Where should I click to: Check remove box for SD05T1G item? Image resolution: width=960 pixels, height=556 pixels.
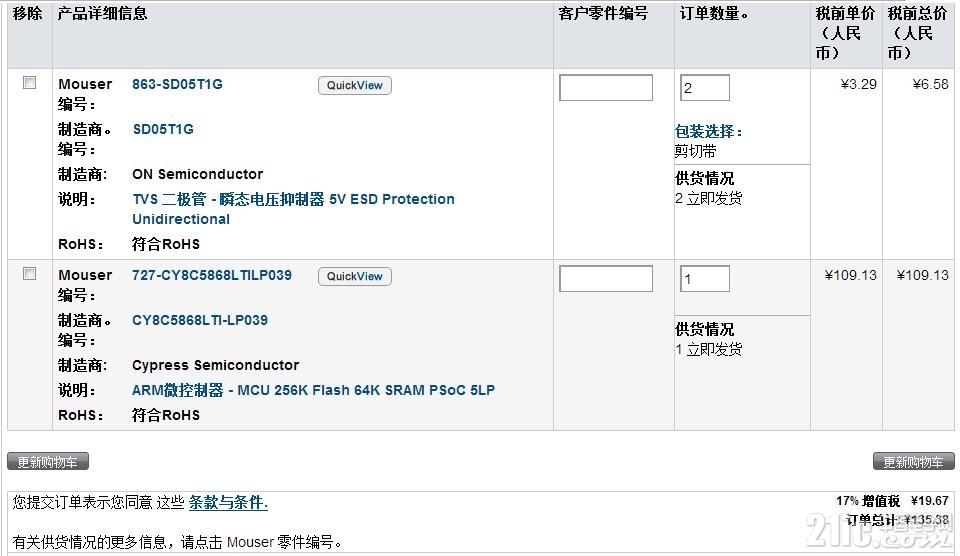29,83
